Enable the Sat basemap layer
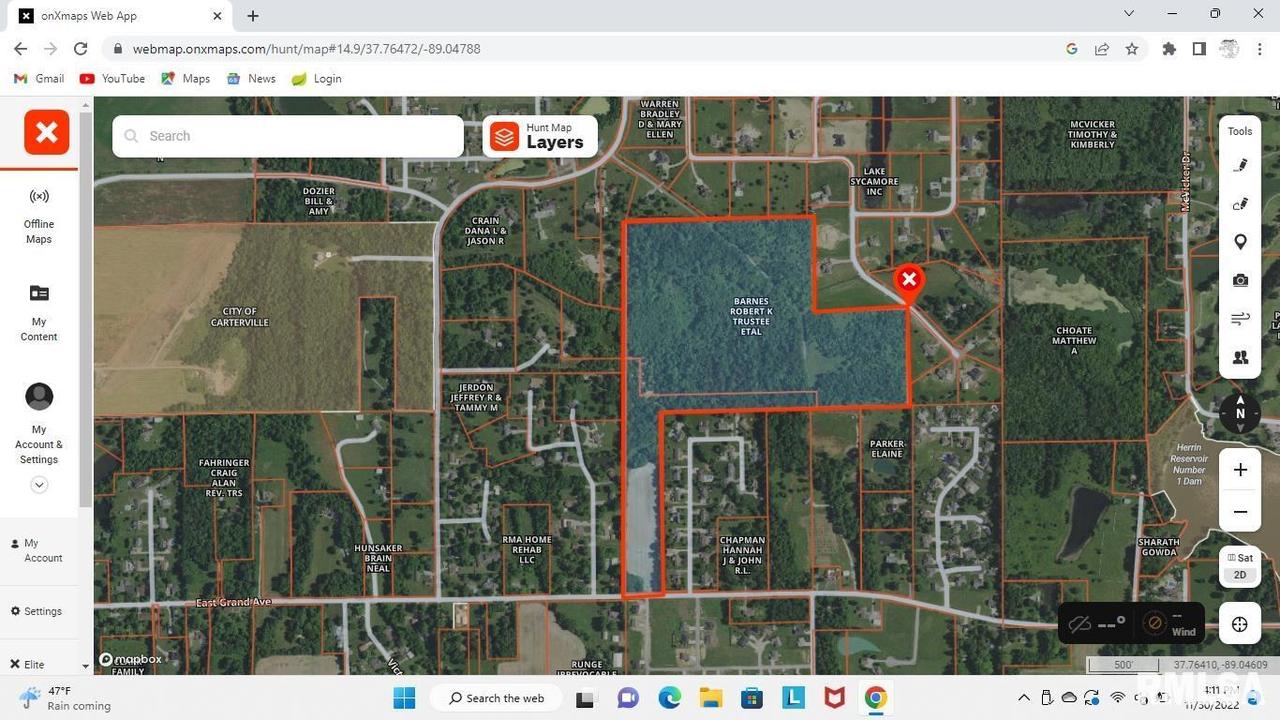 (x=1240, y=558)
